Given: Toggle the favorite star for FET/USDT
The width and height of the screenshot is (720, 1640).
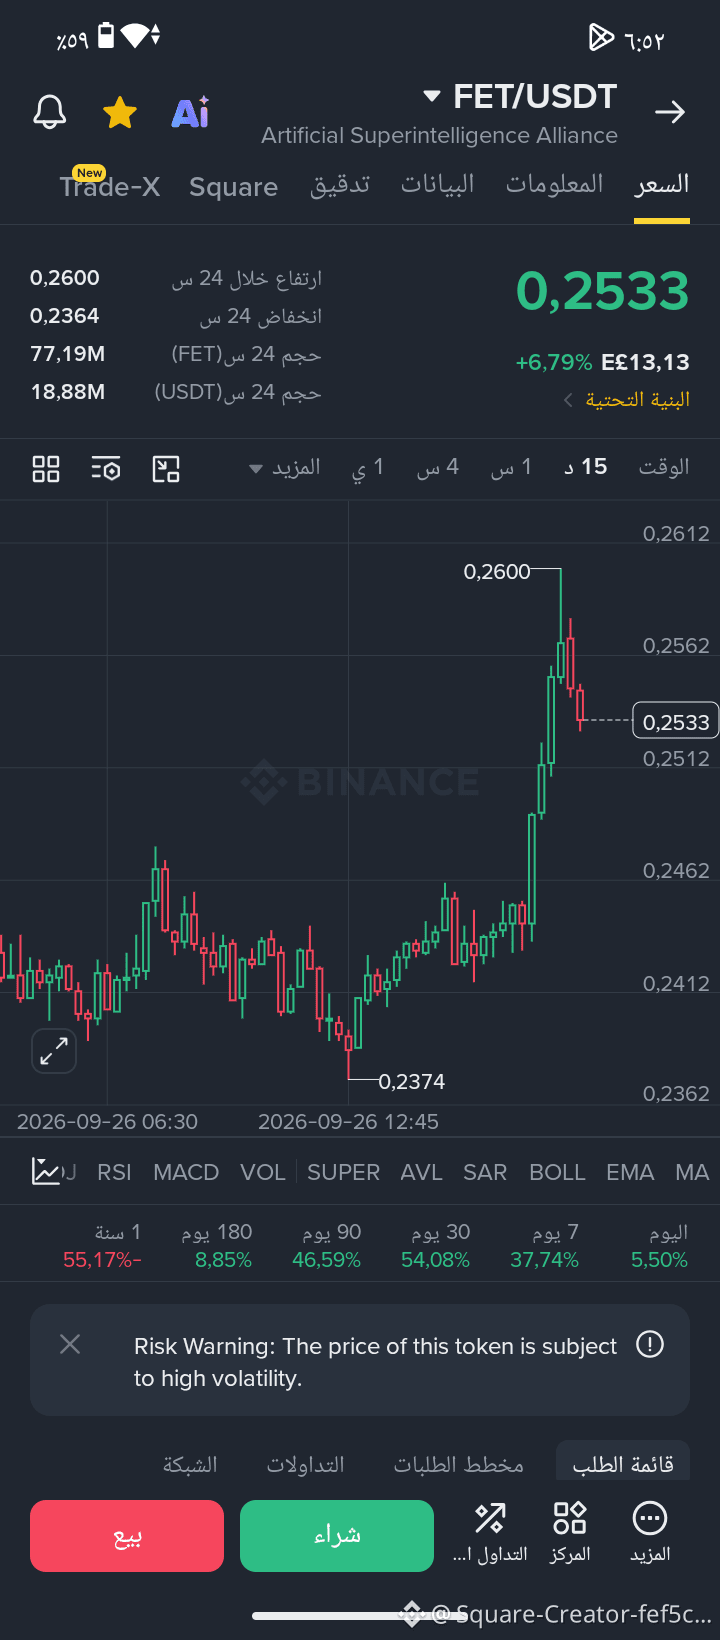Looking at the screenshot, I should click(120, 113).
